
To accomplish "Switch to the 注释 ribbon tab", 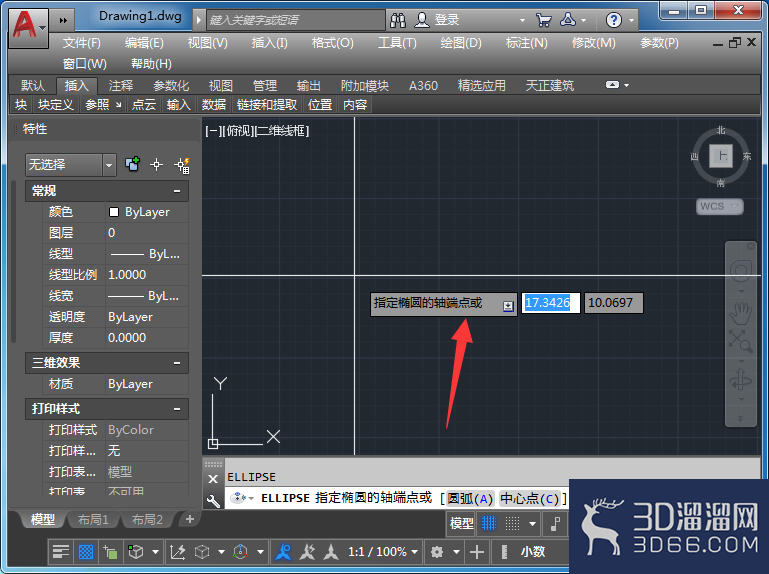I will [121, 86].
